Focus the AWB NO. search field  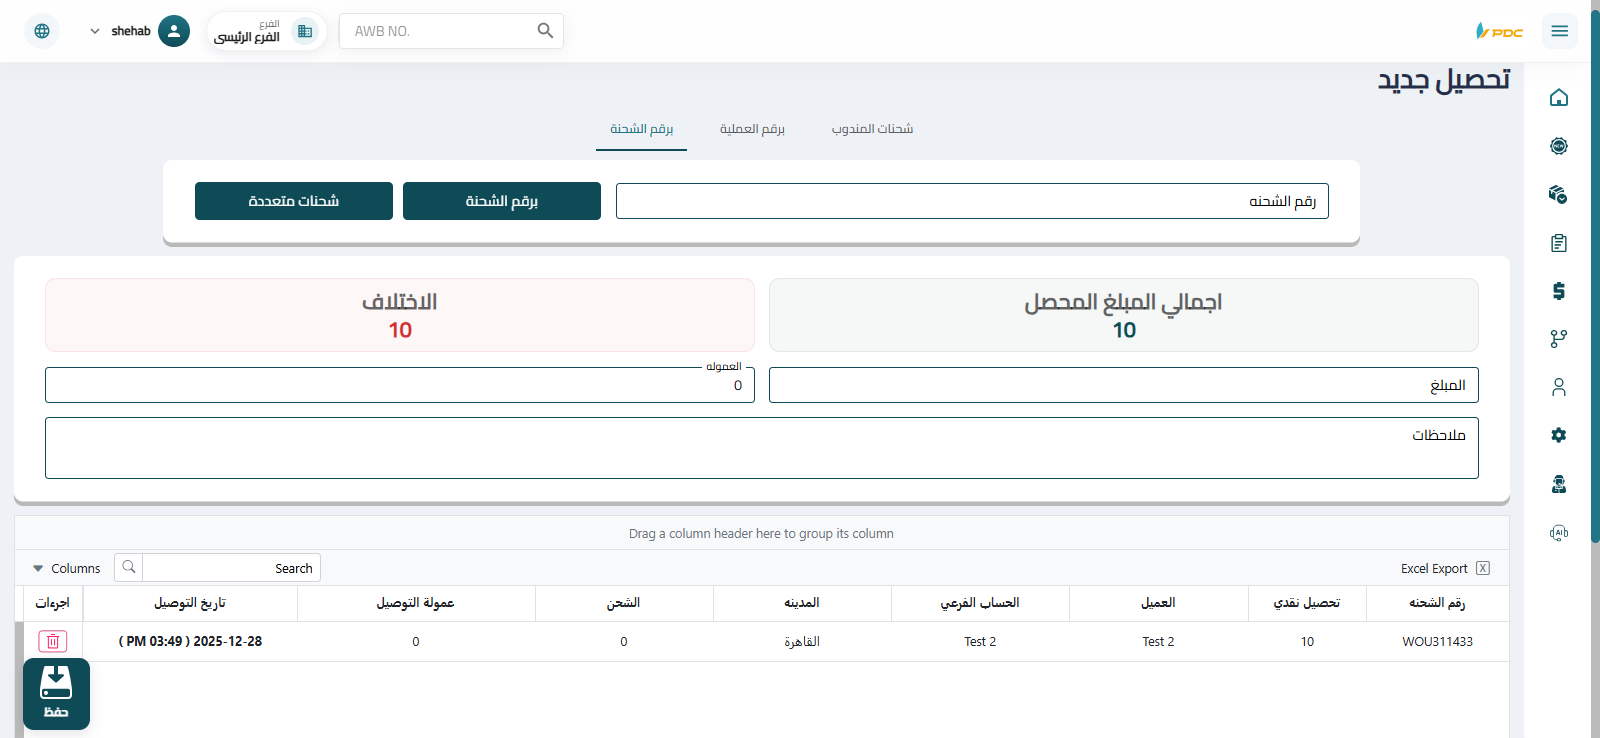[x=440, y=31]
